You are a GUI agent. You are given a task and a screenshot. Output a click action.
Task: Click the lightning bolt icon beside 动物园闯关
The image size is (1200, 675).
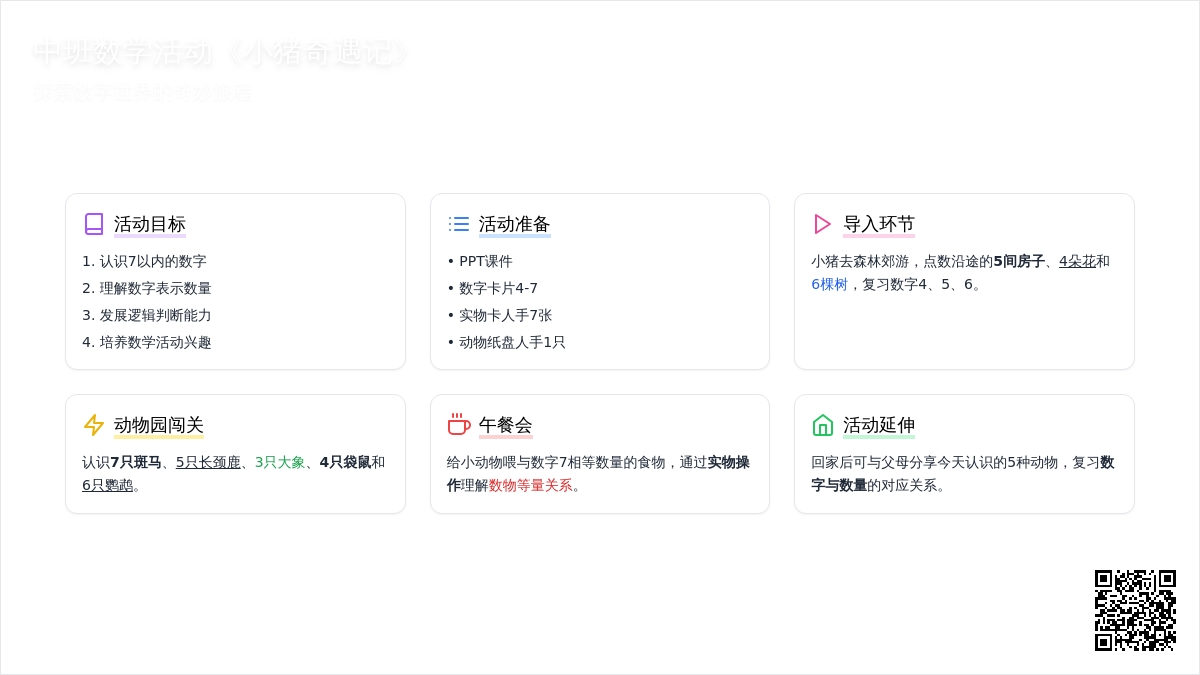[94, 425]
